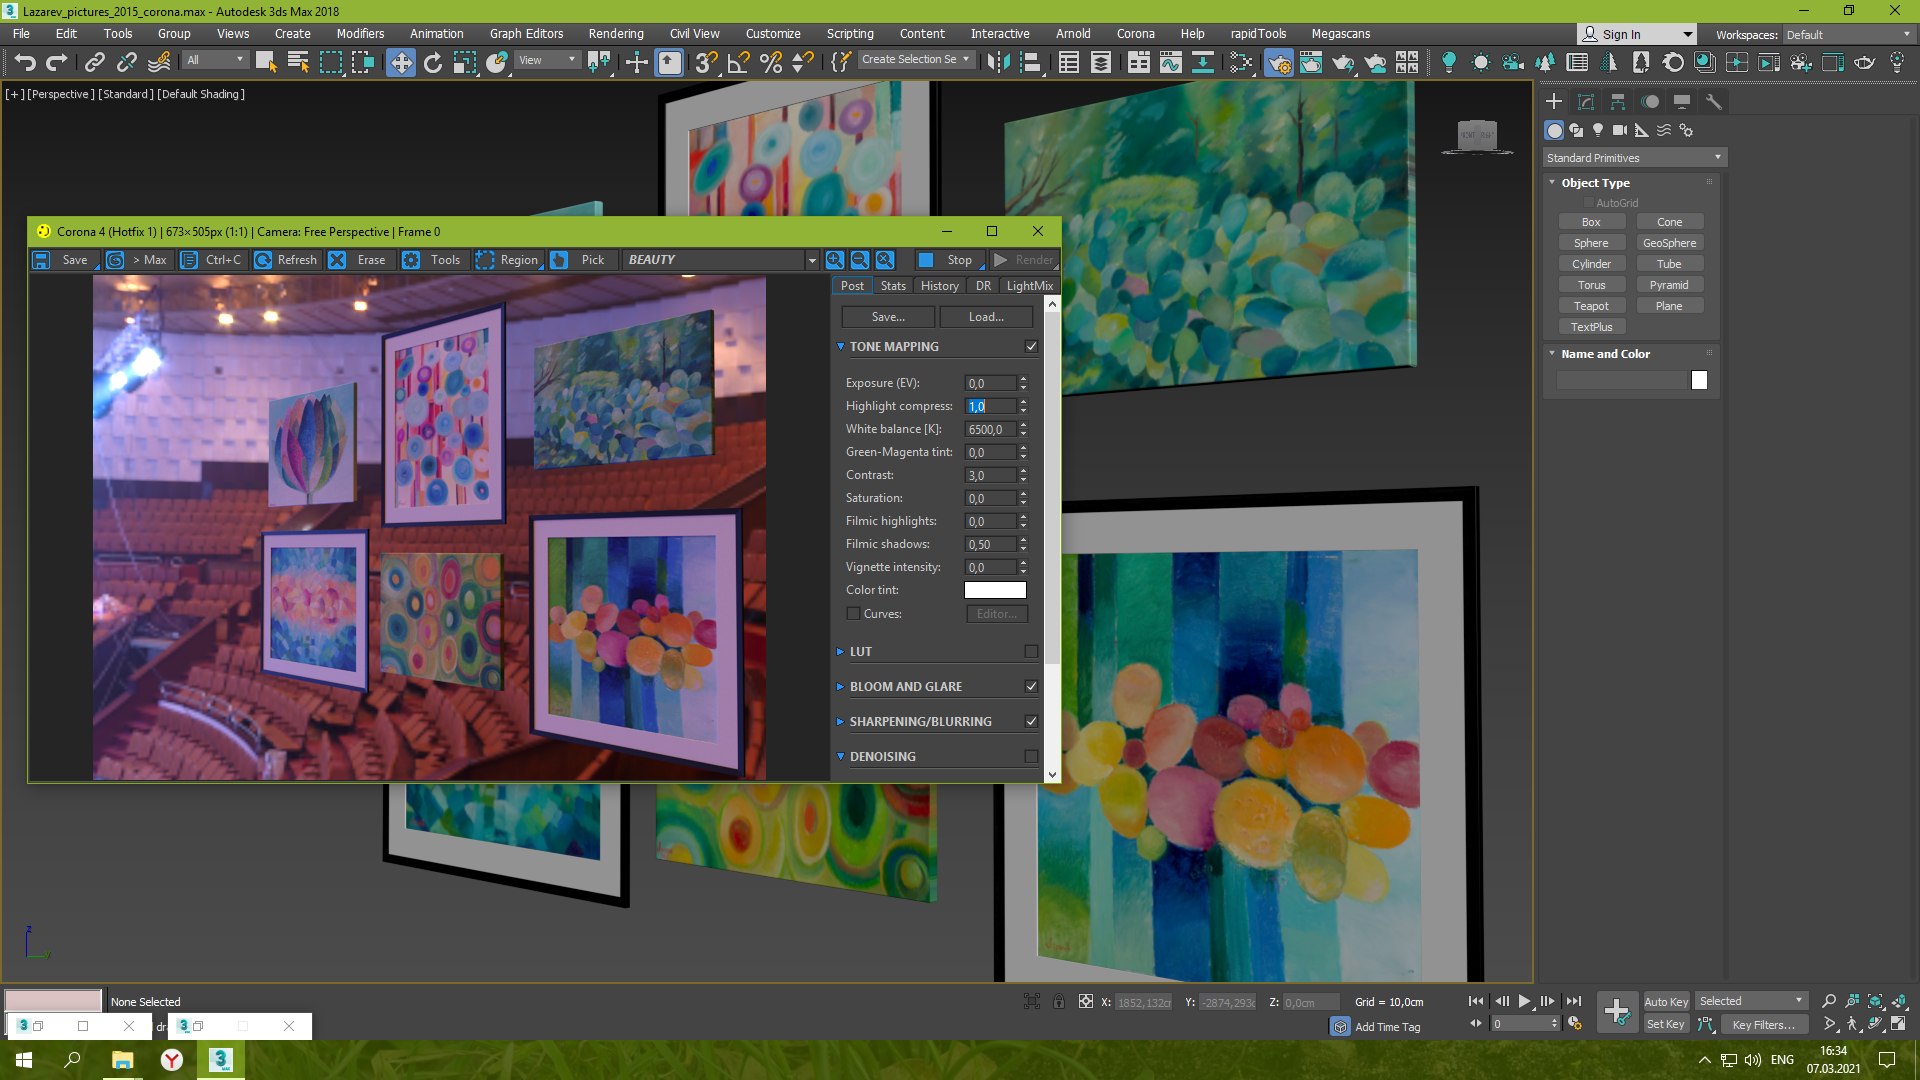Open File Explorer from the taskbar
Viewport: 1920px width, 1080px height.
coord(122,1060)
